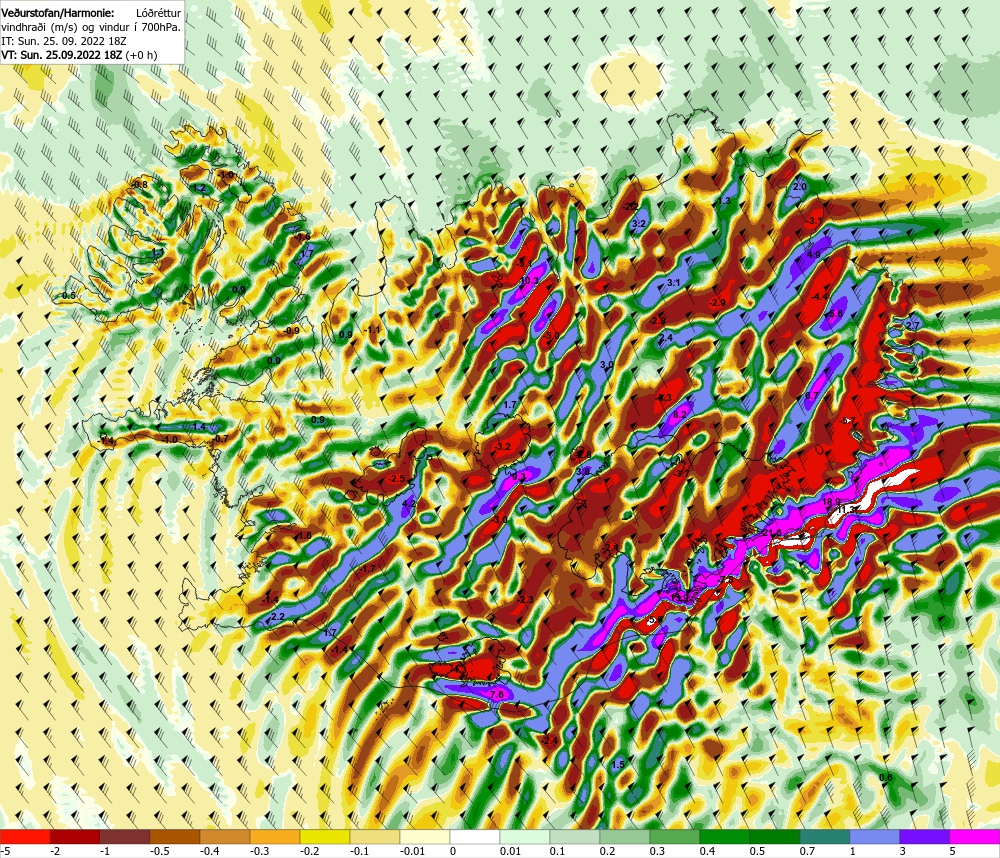Click the VT: Sun. 25.09.2022 18Z (+0 h) line
The height and width of the screenshot is (858, 1000).
(x=79, y=55)
